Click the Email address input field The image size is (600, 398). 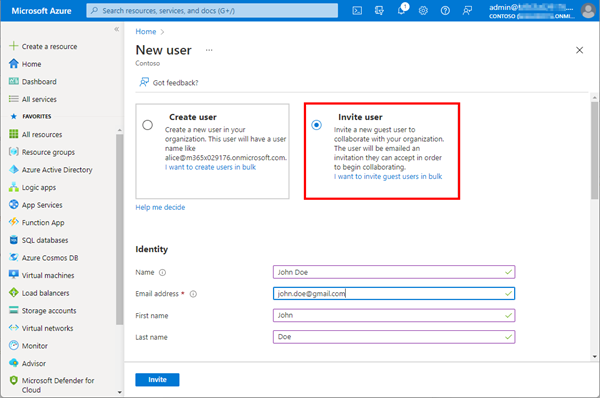coord(394,294)
